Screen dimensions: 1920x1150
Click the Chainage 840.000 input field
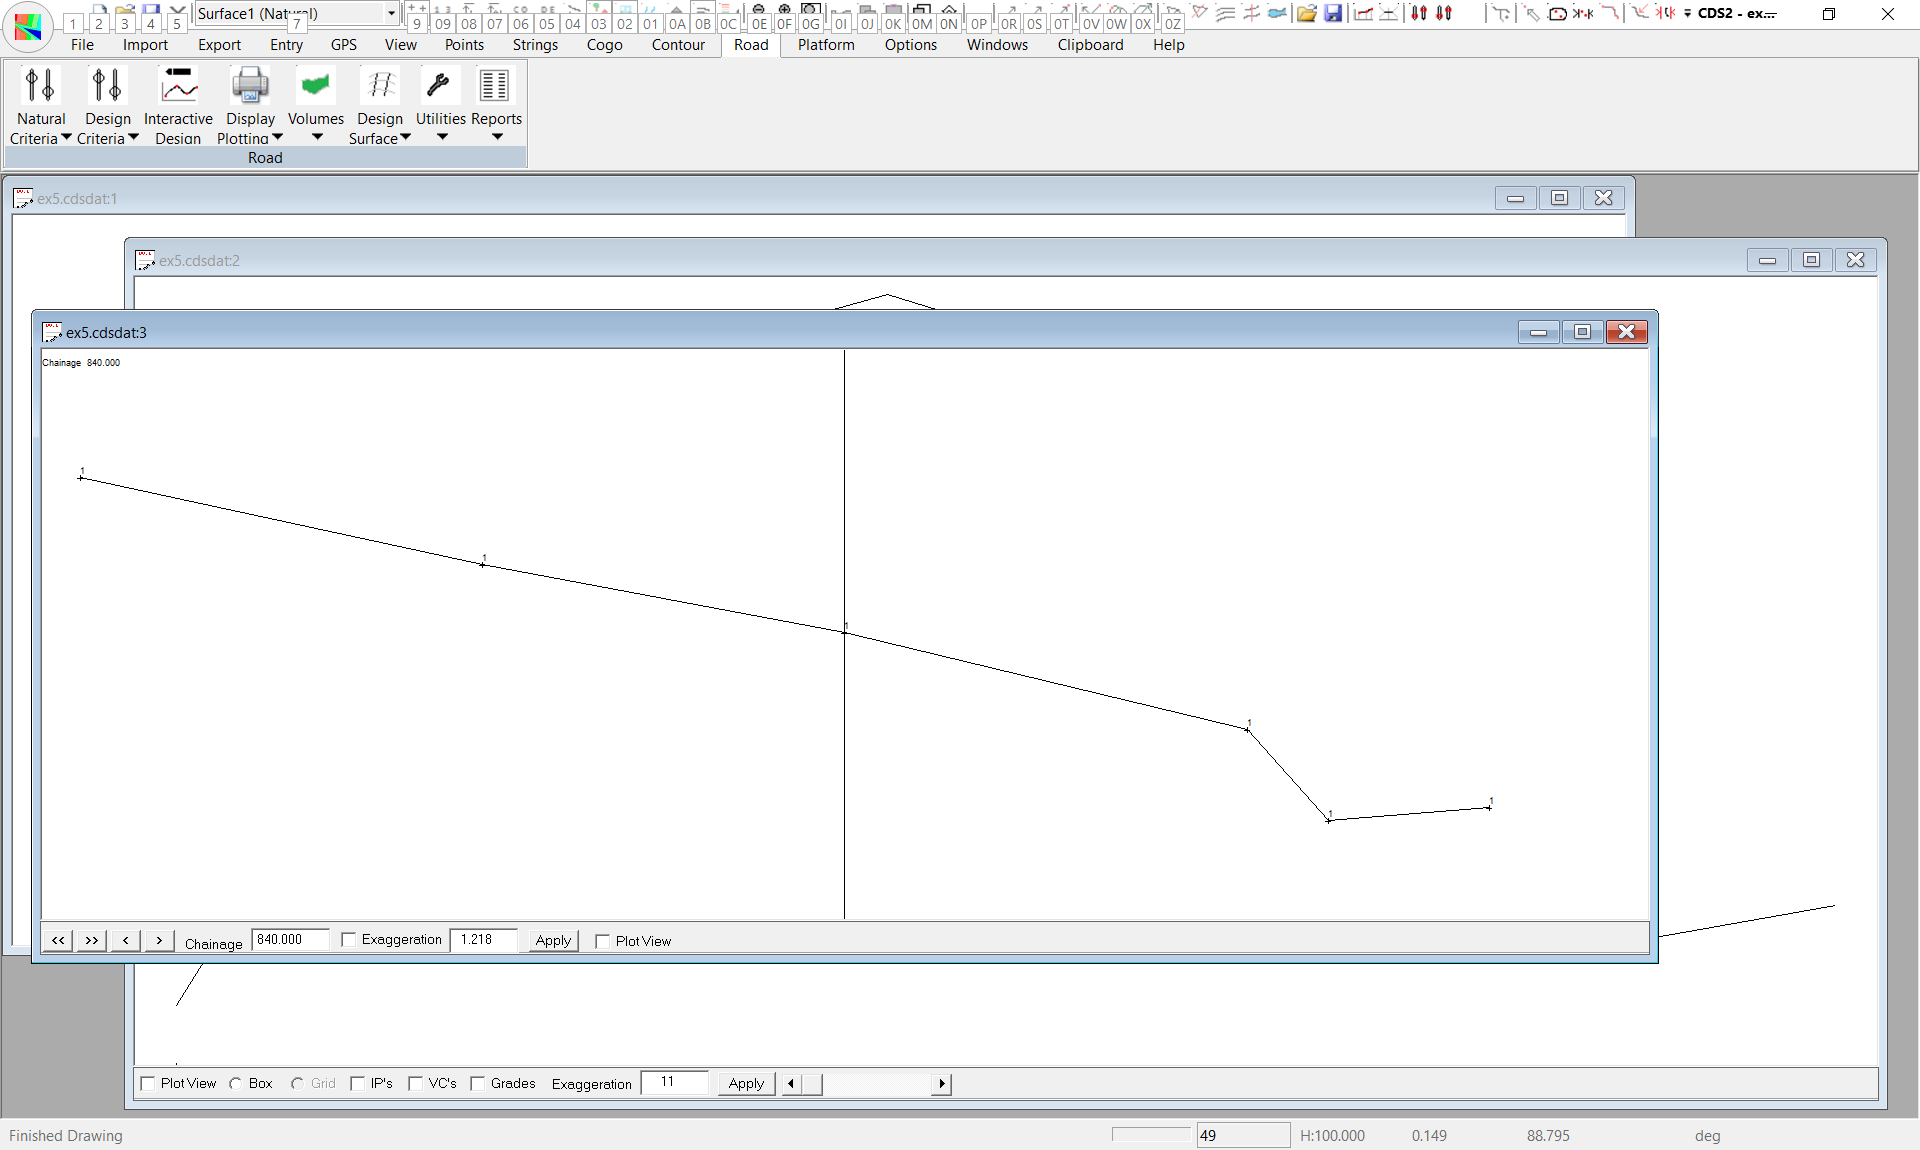(289, 940)
